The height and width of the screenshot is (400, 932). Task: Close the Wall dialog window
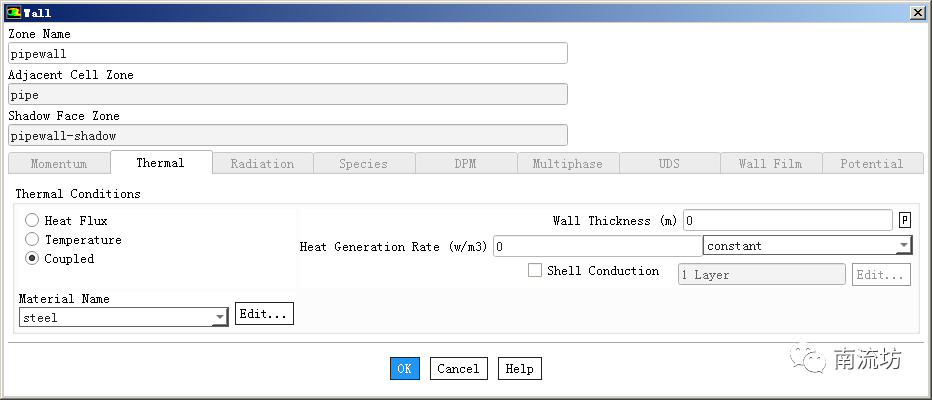click(x=917, y=13)
